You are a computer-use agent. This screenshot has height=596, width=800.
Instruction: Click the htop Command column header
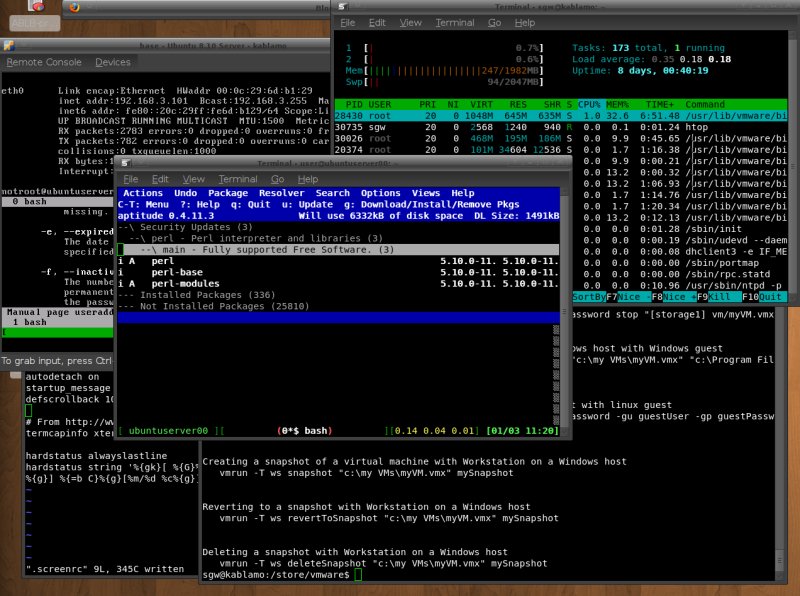[705, 104]
